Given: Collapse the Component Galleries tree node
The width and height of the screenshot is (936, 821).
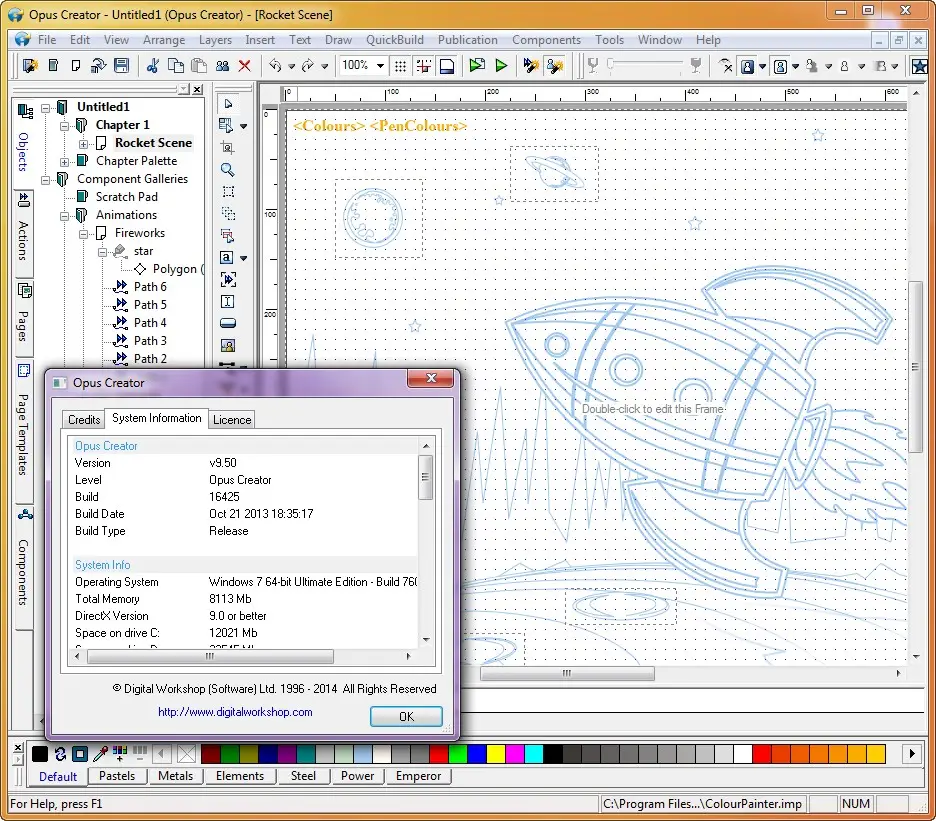Looking at the screenshot, I should pos(45,180).
